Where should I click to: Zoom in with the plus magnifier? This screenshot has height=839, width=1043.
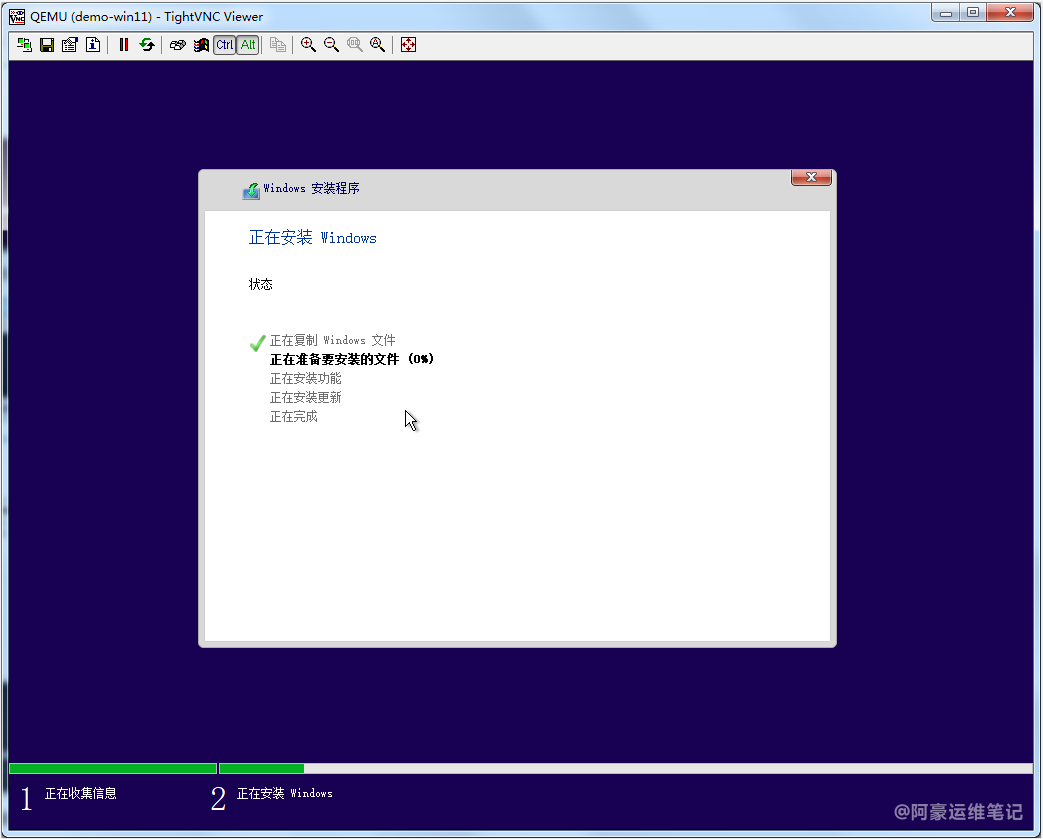coord(308,45)
